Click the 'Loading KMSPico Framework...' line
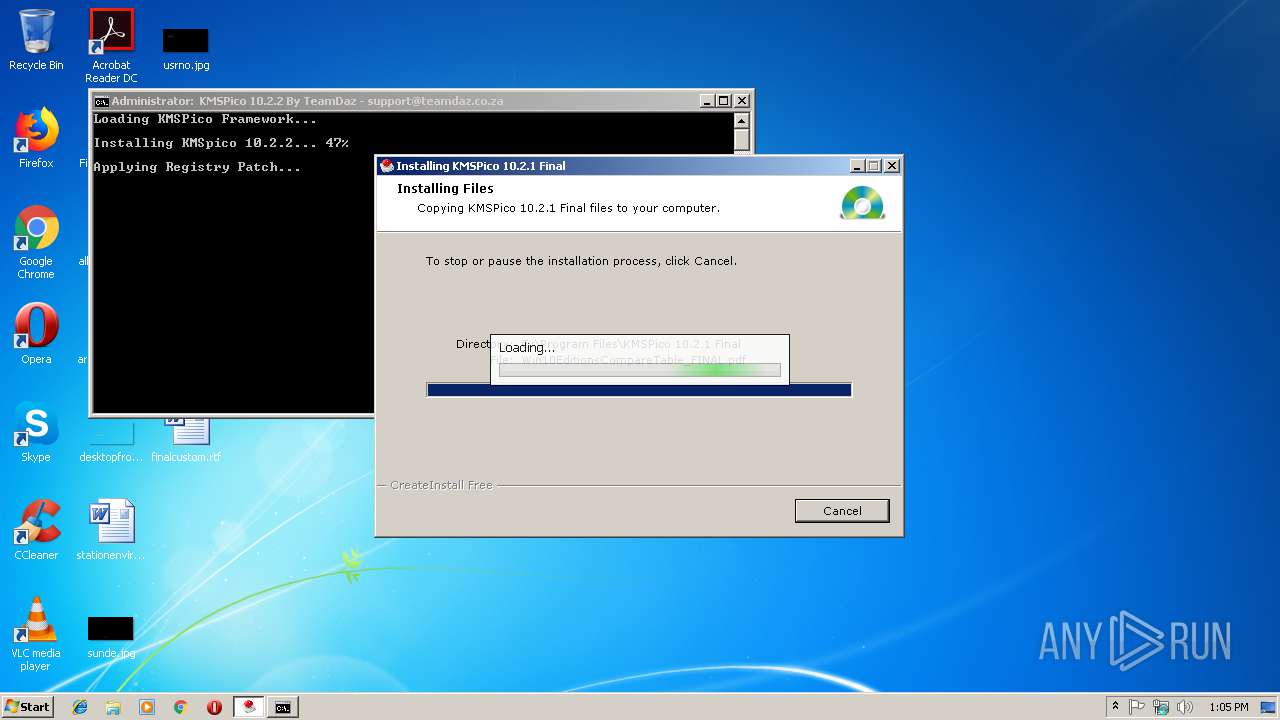This screenshot has width=1280, height=720. pyautogui.click(x=205, y=119)
